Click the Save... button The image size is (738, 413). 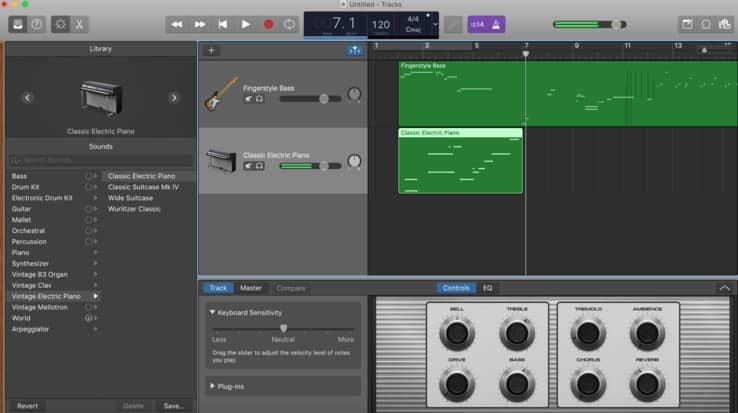click(174, 405)
